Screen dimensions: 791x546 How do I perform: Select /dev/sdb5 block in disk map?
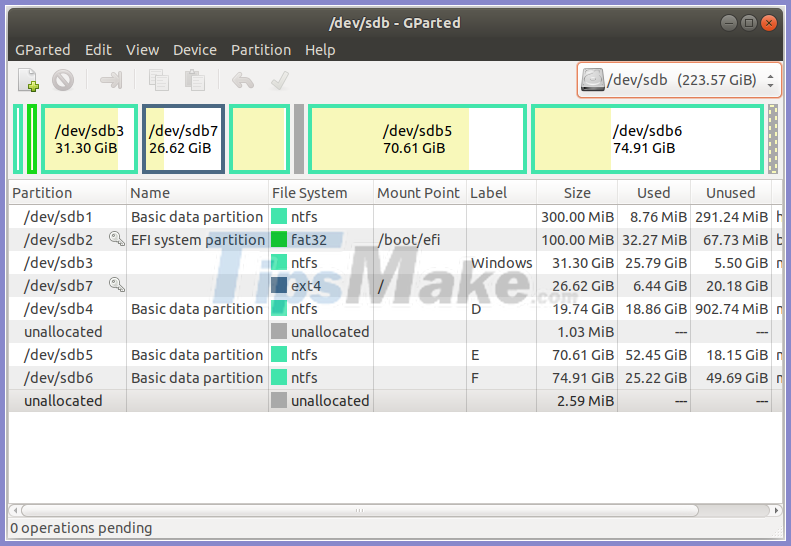click(x=417, y=139)
